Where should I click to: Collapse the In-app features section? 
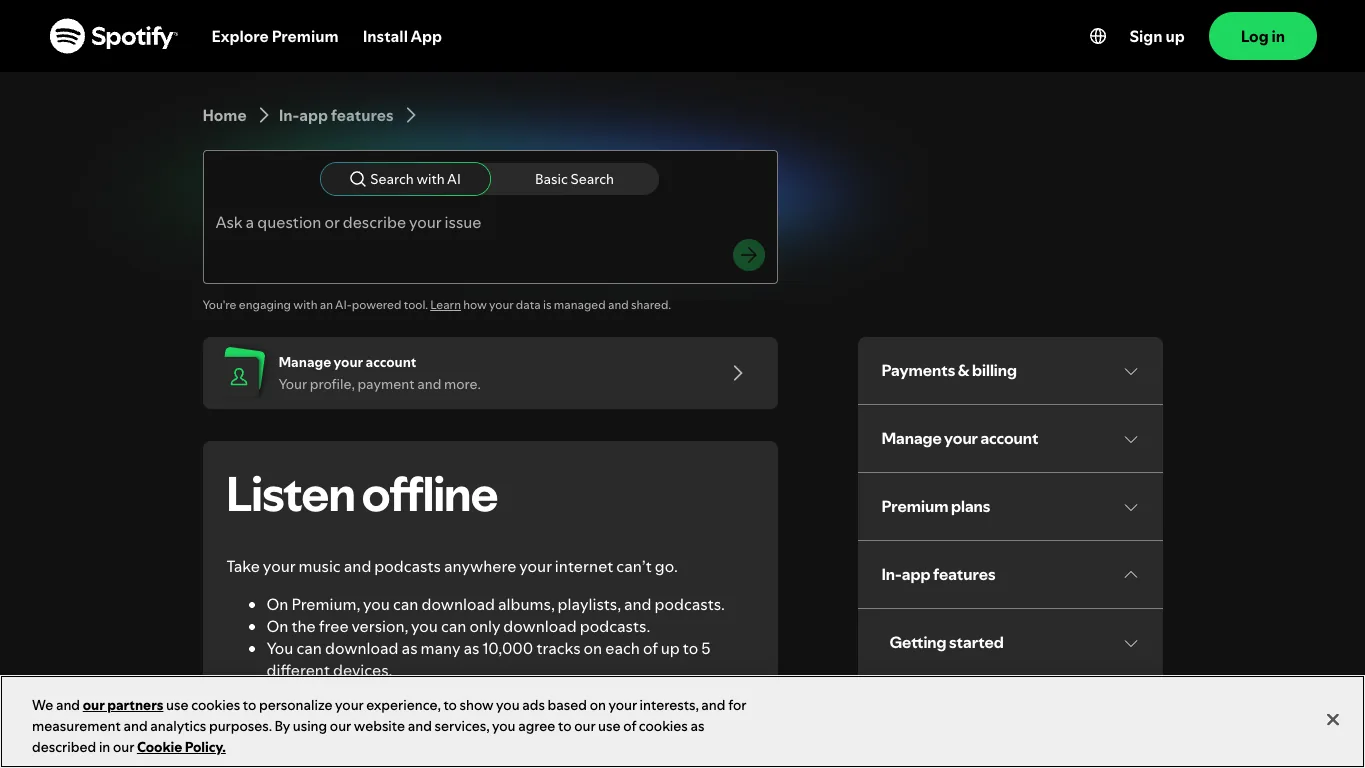click(1010, 575)
